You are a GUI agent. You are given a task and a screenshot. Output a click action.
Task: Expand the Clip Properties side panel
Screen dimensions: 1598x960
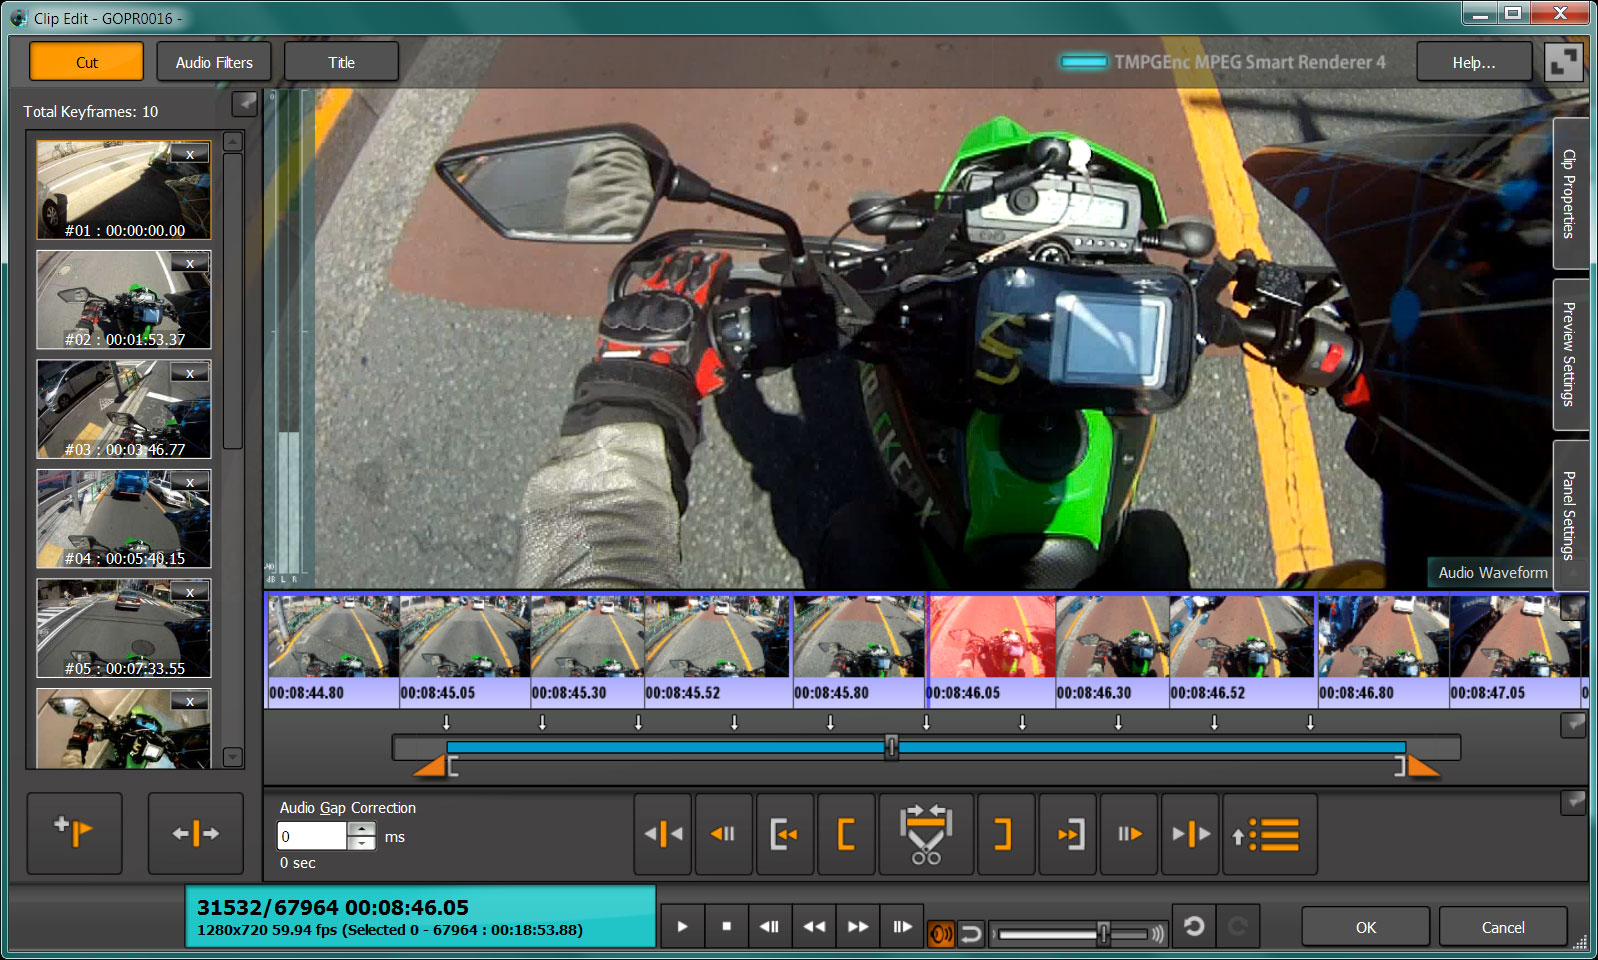point(1569,193)
